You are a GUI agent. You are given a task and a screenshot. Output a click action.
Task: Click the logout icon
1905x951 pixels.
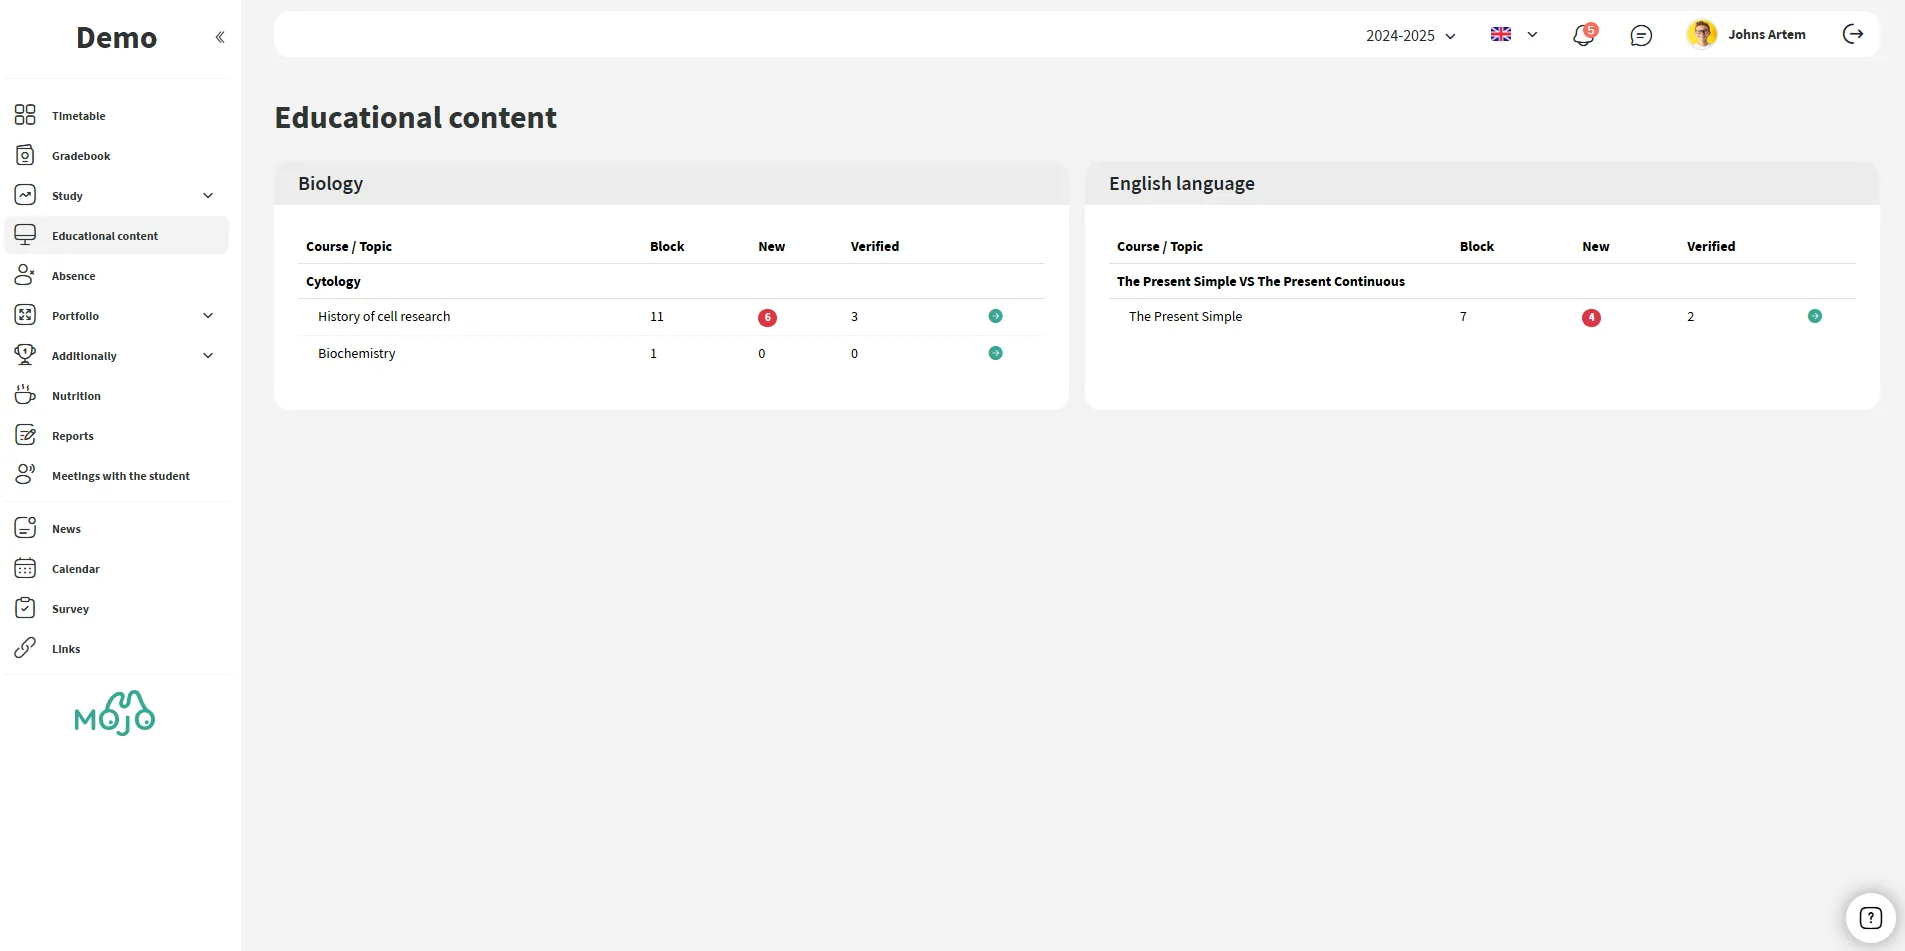tap(1852, 35)
